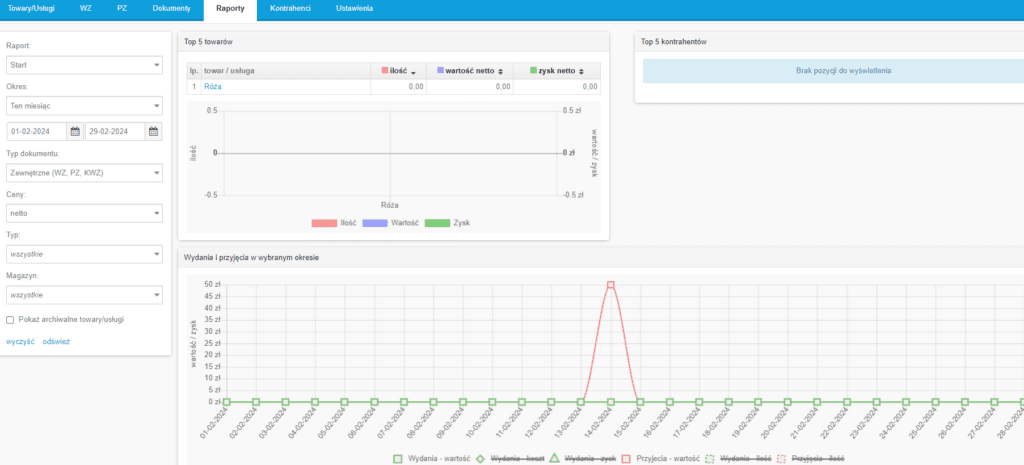
Task: Open the Towary/Usługi tab
Action: click(x=32, y=8)
